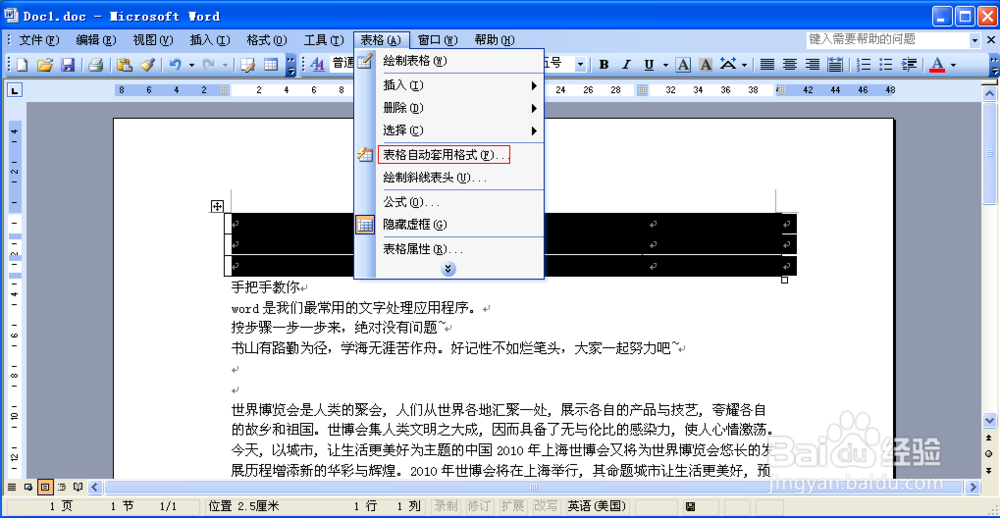Viewport: 1000px width, 518px height.
Task: Open the 窗口 menu
Action: pos(438,40)
